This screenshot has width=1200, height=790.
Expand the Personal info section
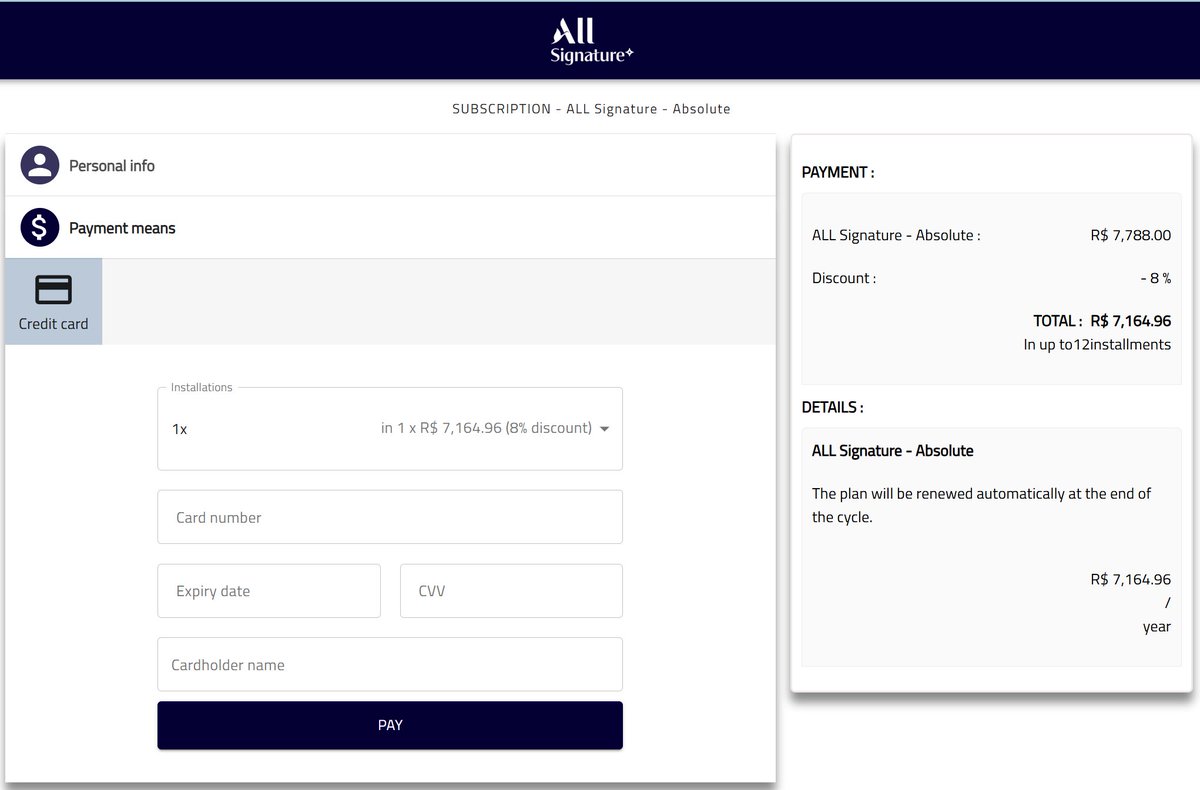390,165
